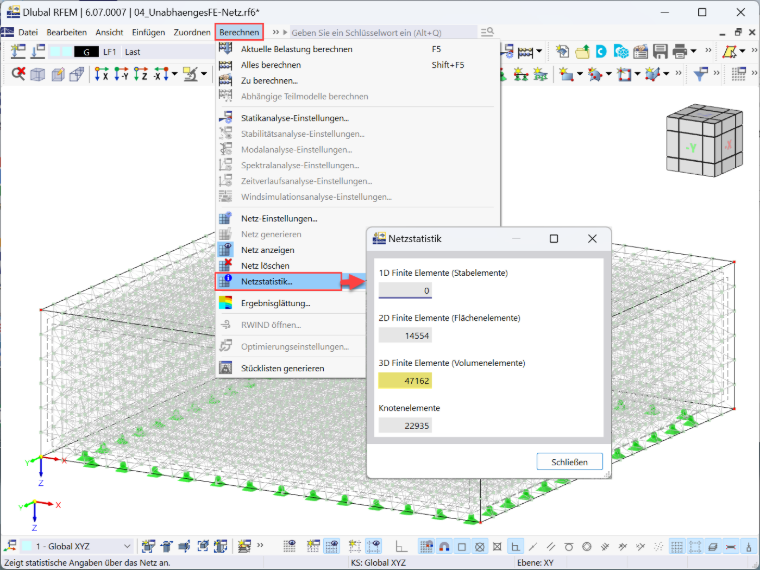Image resolution: width=760 pixels, height=570 pixels.
Task: Click the black G load case color swatch
Action: 86,51
